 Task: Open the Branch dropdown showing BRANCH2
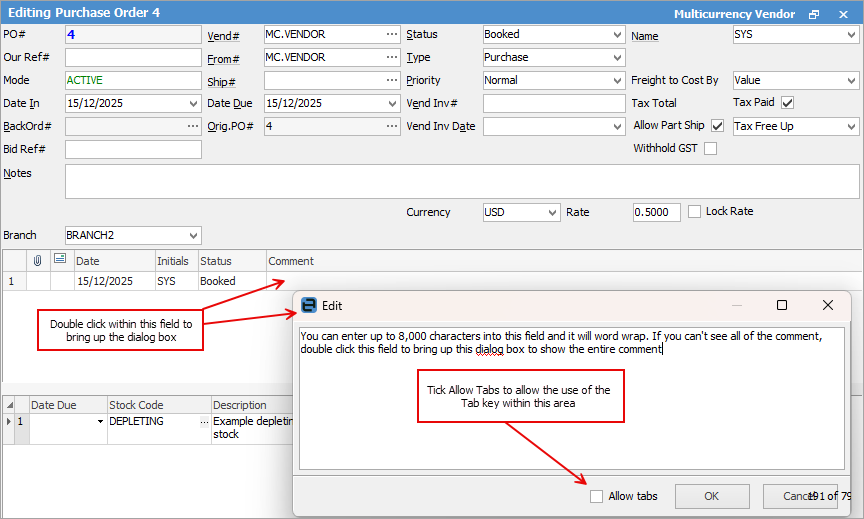[193, 236]
